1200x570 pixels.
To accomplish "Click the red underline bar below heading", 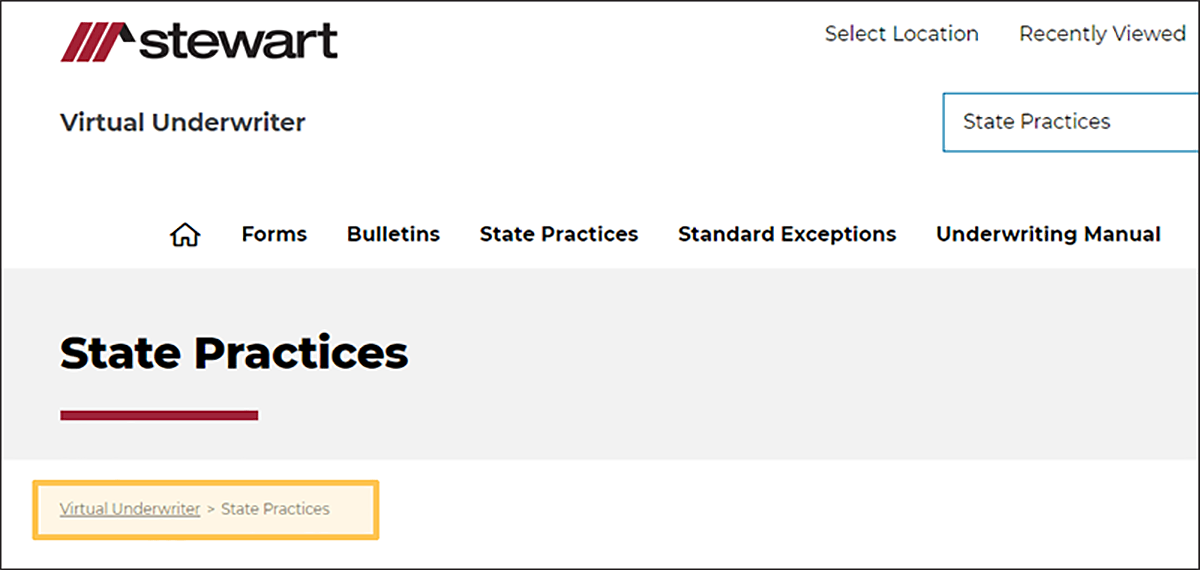I will [x=159, y=414].
